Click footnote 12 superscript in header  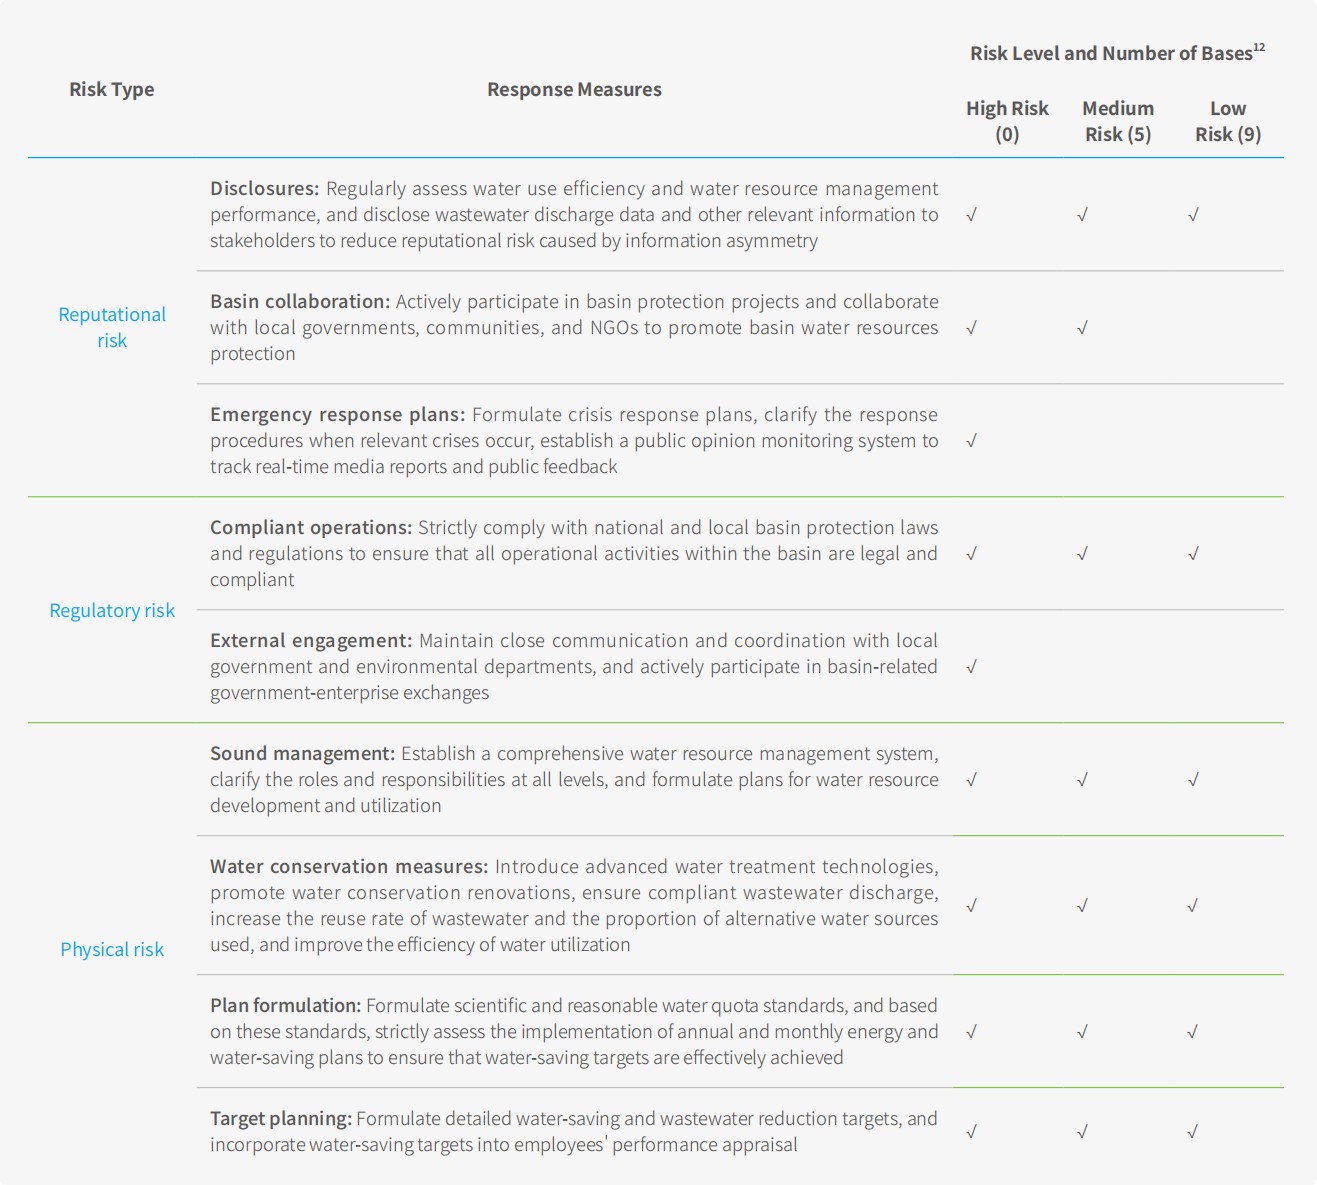(1259, 47)
